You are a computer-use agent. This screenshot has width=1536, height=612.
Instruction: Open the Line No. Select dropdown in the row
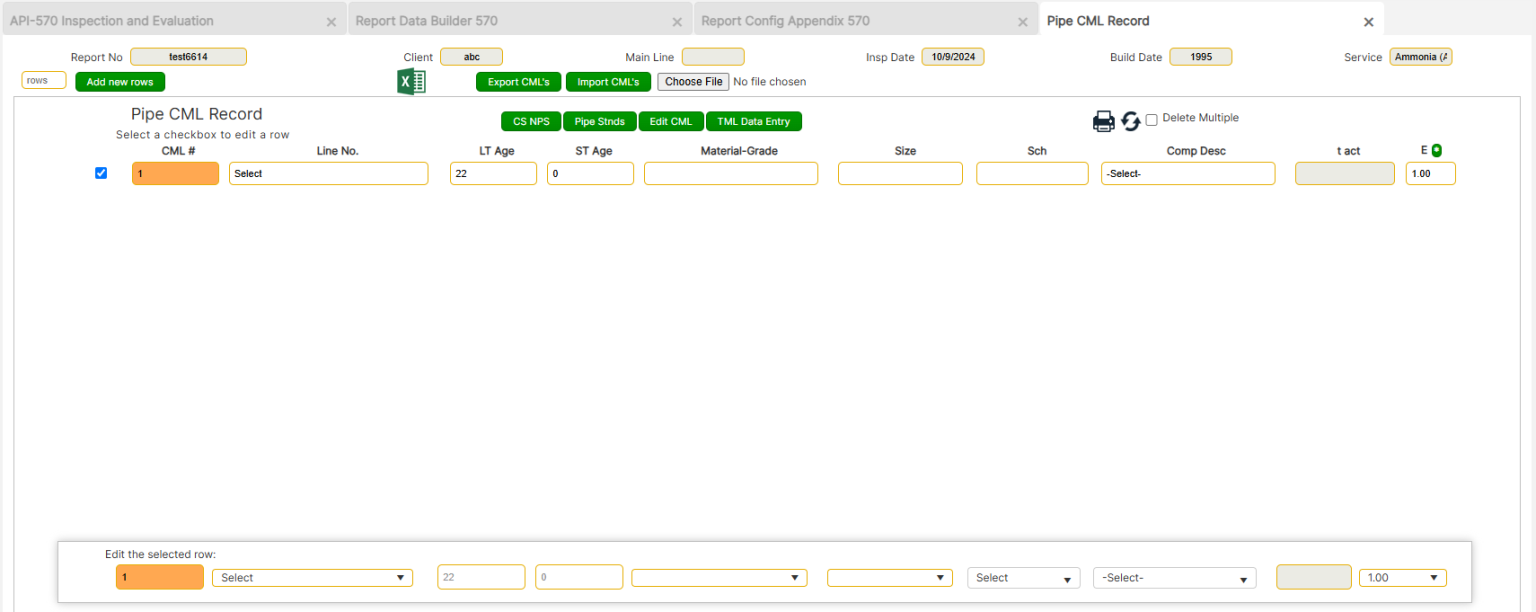coord(328,173)
